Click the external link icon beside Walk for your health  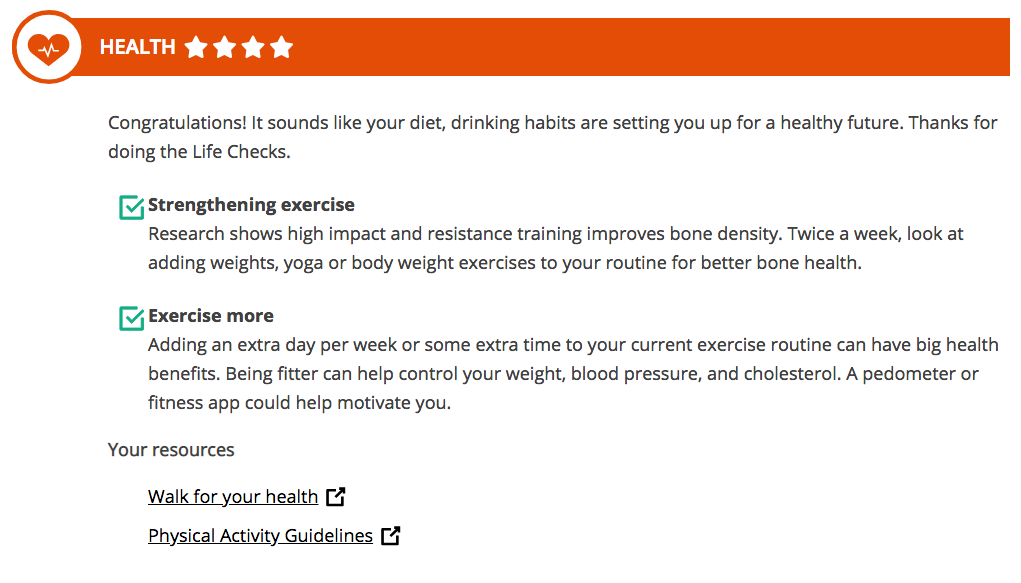tap(335, 495)
